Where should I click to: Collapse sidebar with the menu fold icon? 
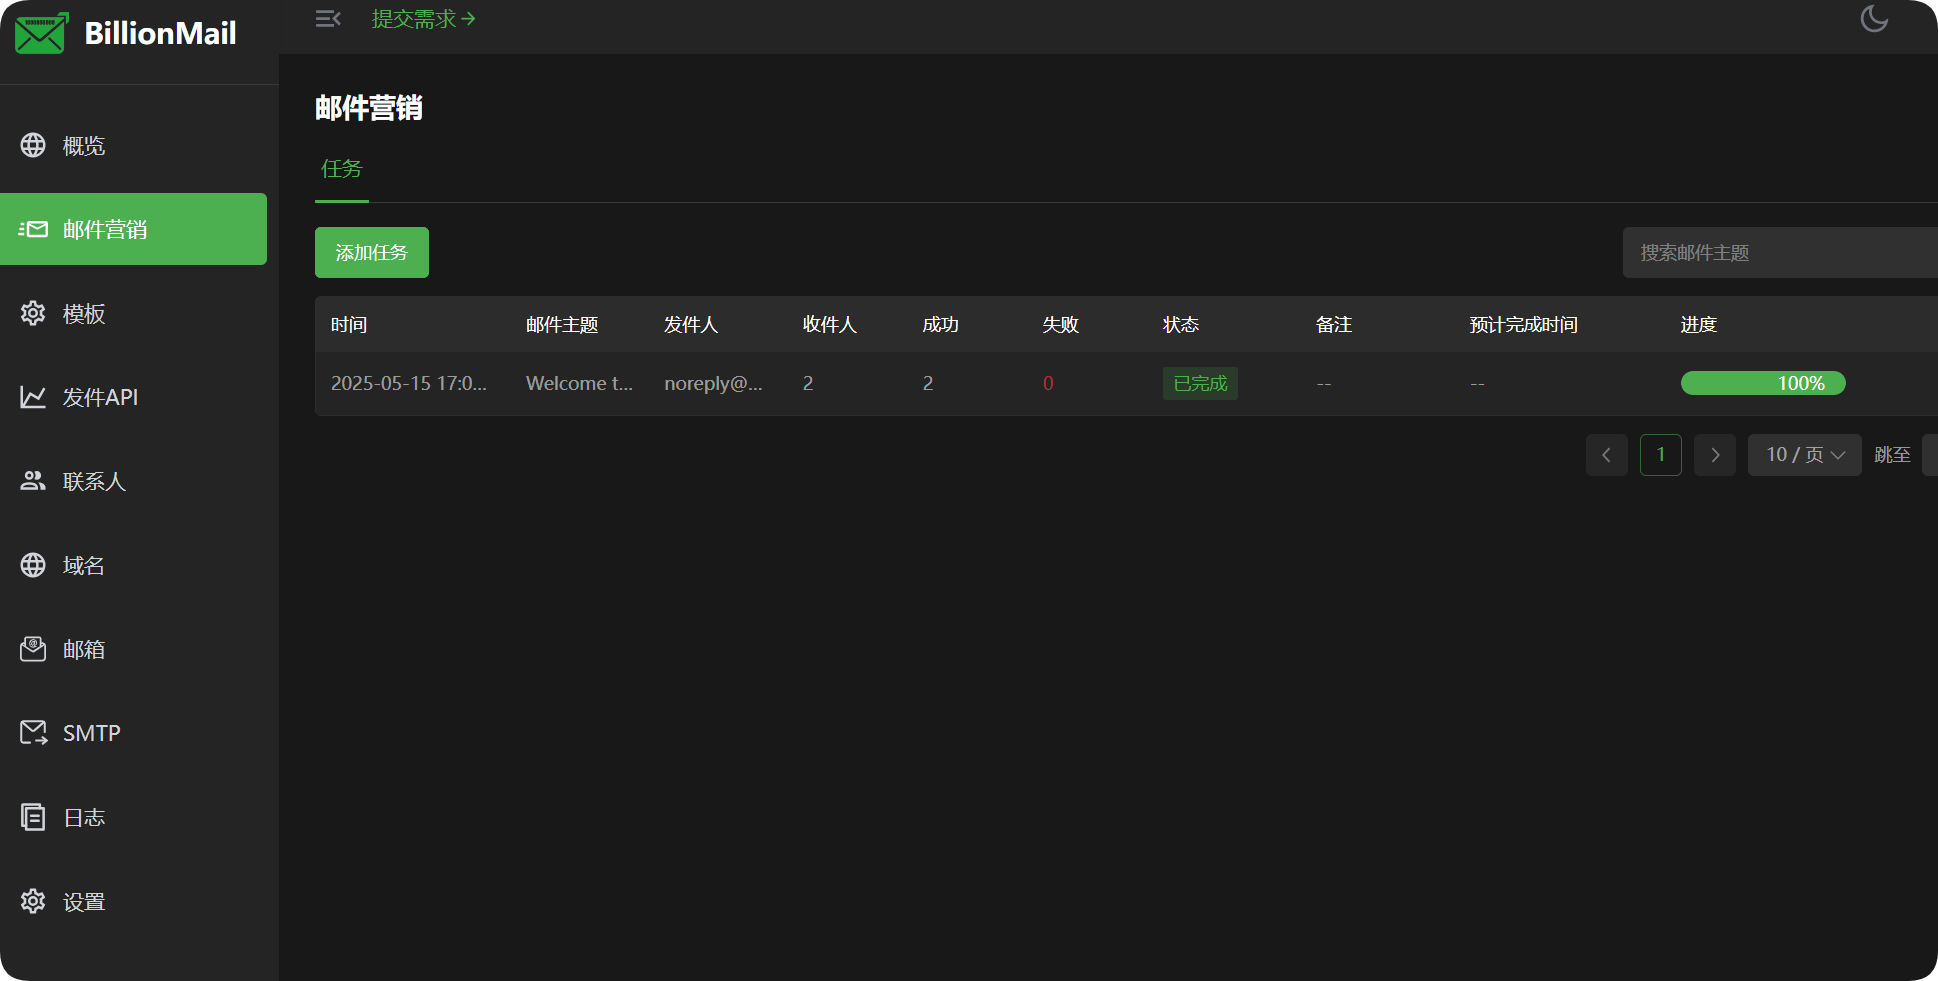point(328,19)
